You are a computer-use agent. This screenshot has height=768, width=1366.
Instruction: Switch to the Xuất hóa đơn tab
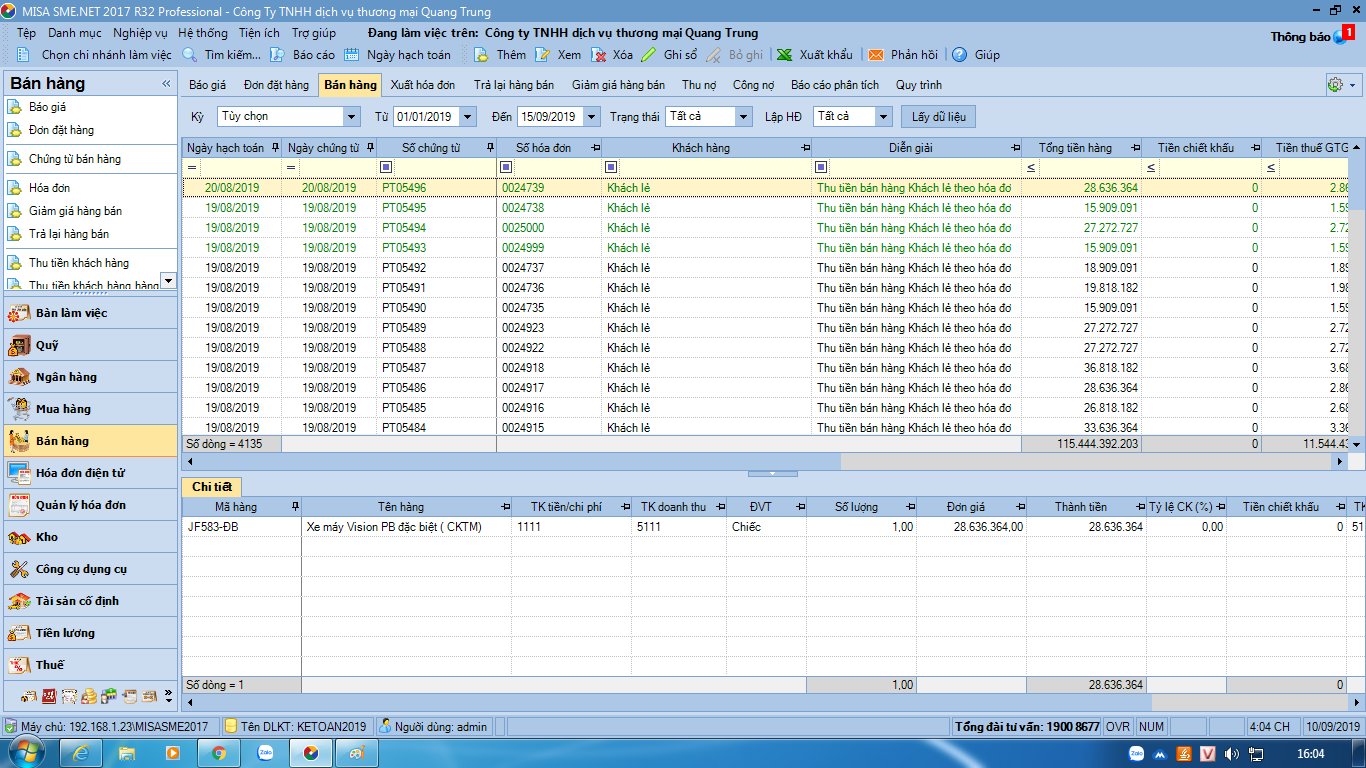422,85
